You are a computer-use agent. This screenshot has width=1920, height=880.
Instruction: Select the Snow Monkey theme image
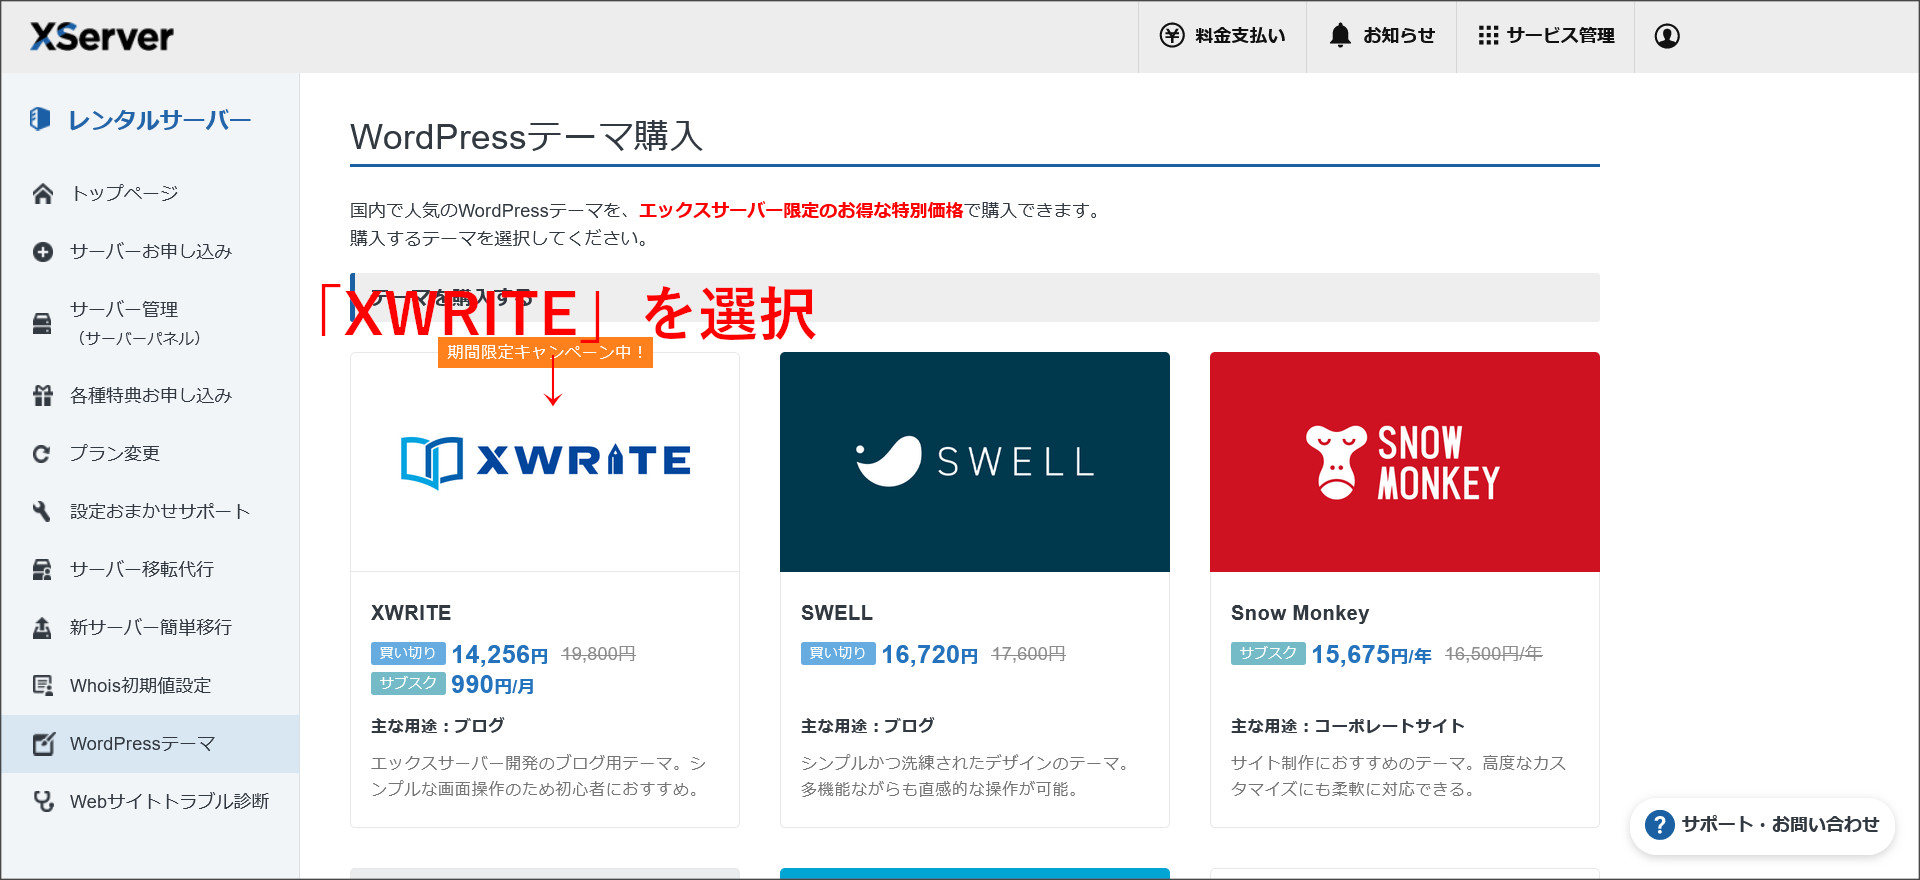(x=1405, y=462)
